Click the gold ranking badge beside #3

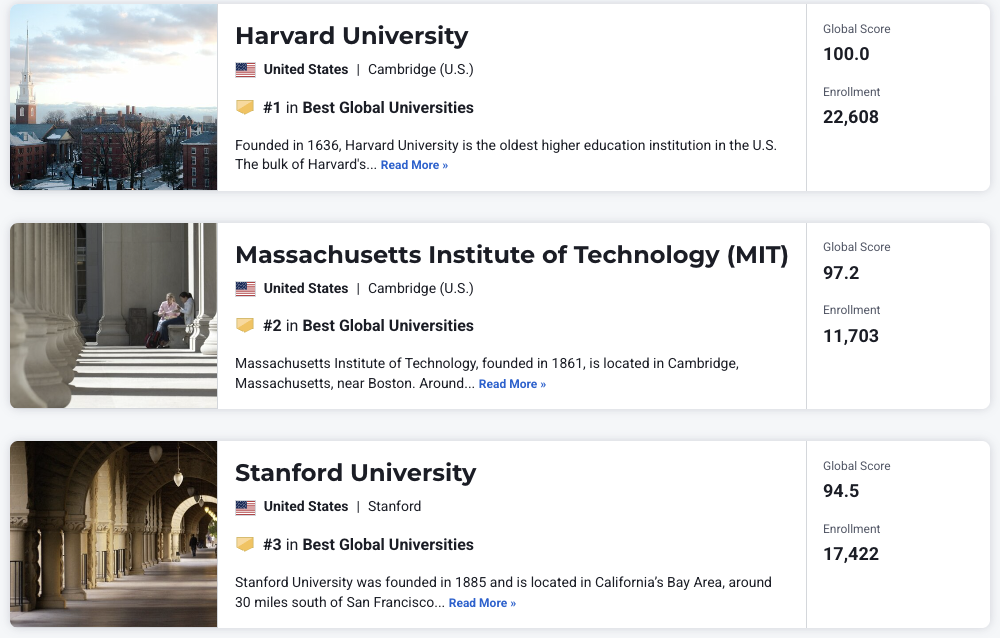point(245,544)
